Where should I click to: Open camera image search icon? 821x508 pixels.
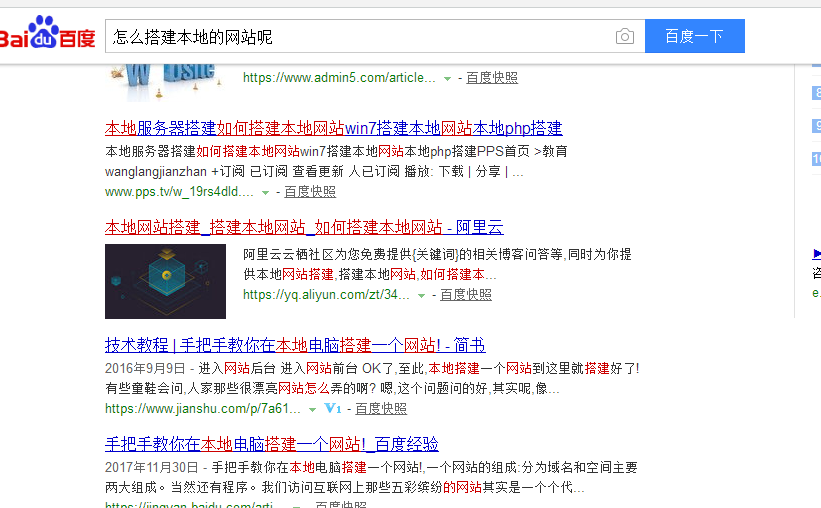625,36
